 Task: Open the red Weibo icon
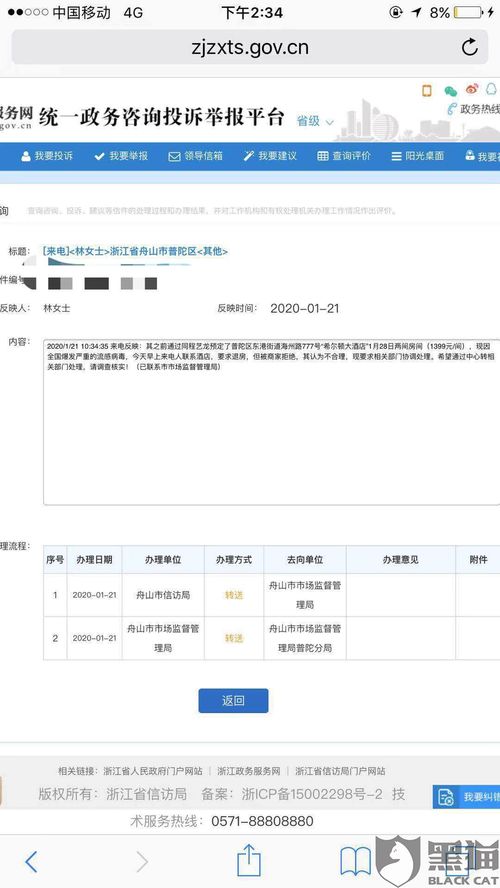coord(472,89)
